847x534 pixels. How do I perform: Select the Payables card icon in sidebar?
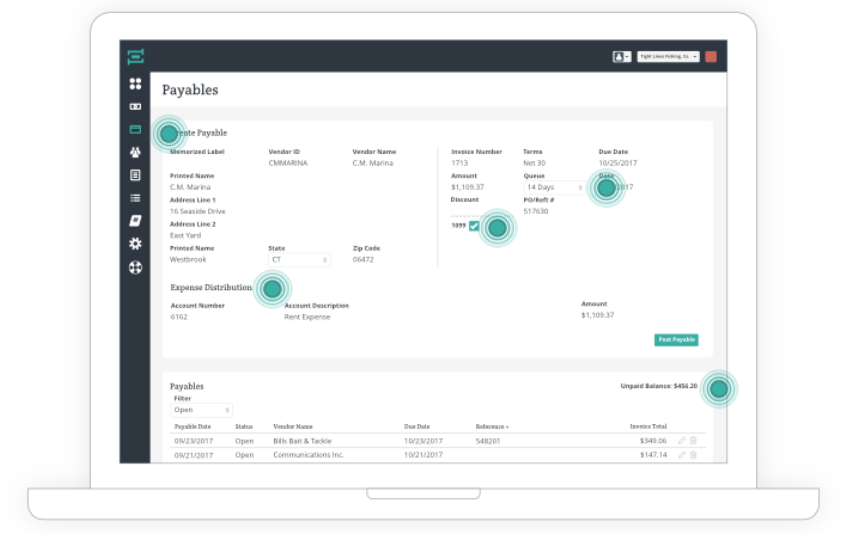[135, 130]
